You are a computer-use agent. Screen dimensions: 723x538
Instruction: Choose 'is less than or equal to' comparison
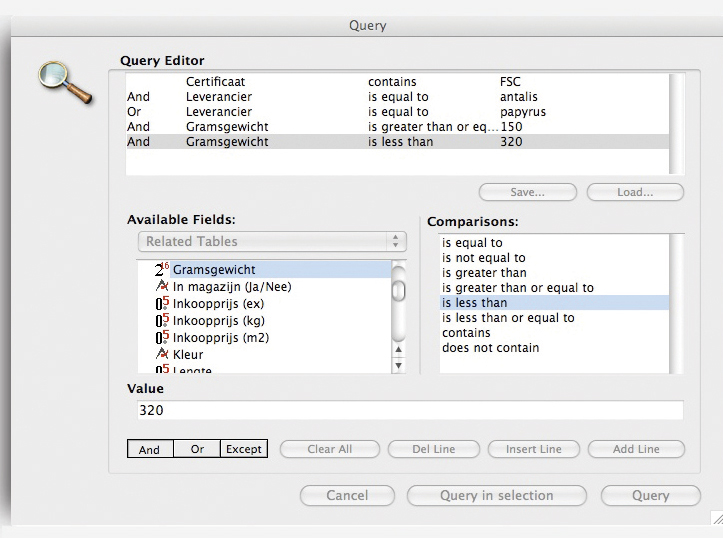pyautogui.click(x=554, y=318)
